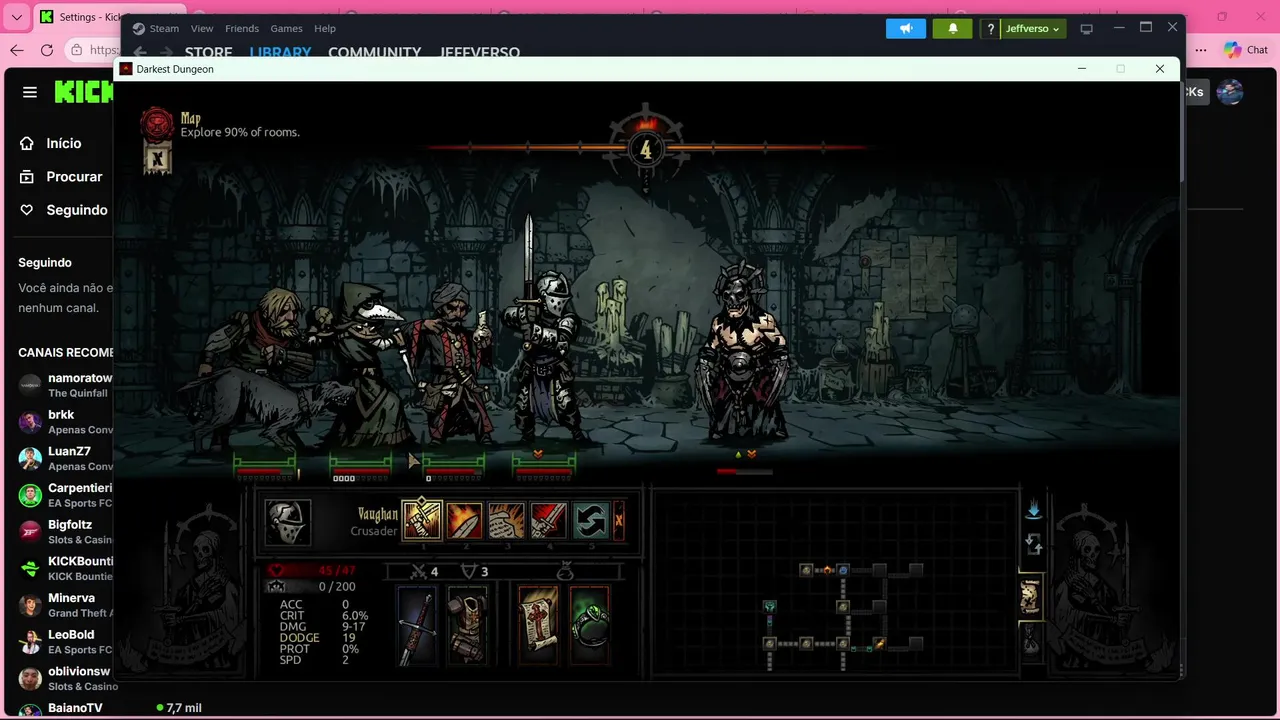Viewport: 1280px width, 720px height.
Task: Click the browser back button
Action: 16,50
